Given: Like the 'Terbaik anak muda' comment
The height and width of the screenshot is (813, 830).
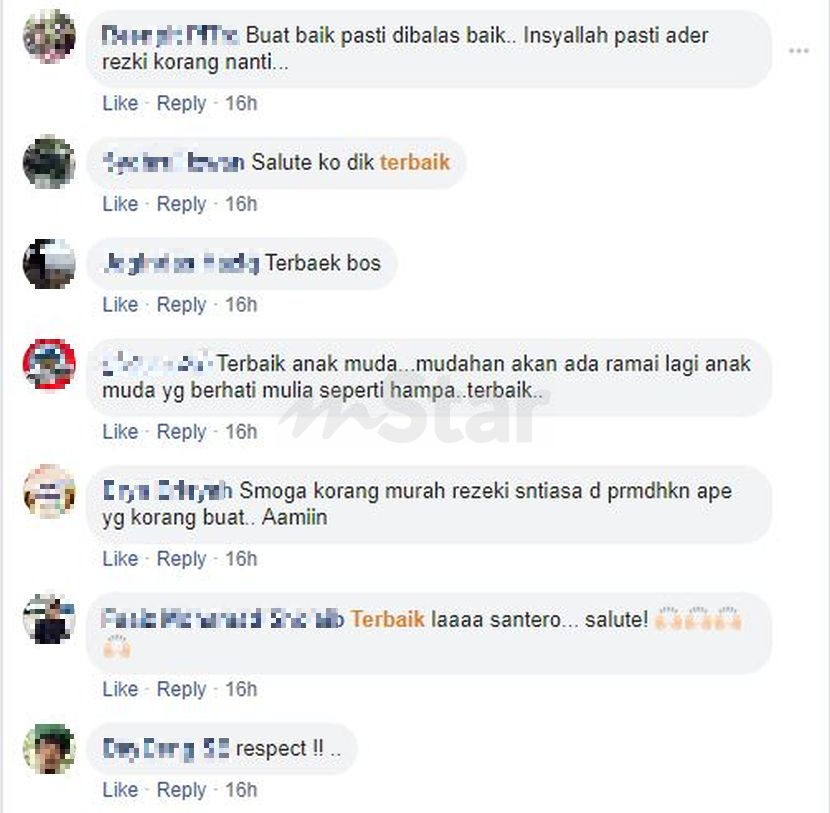Looking at the screenshot, I should tap(120, 432).
